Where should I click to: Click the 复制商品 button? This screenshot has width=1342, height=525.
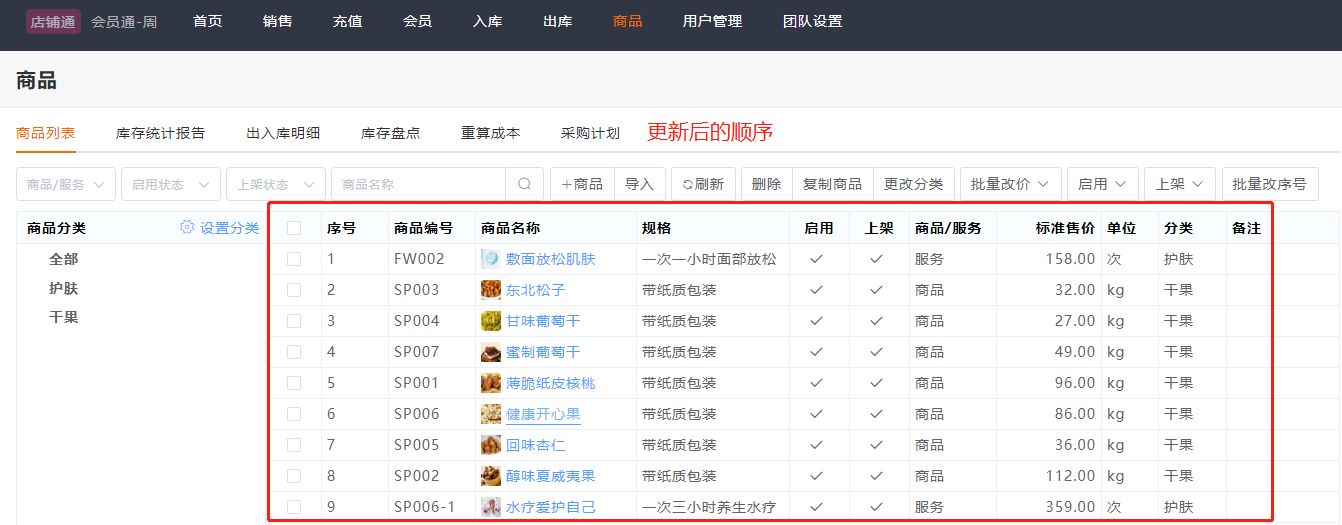coord(832,184)
